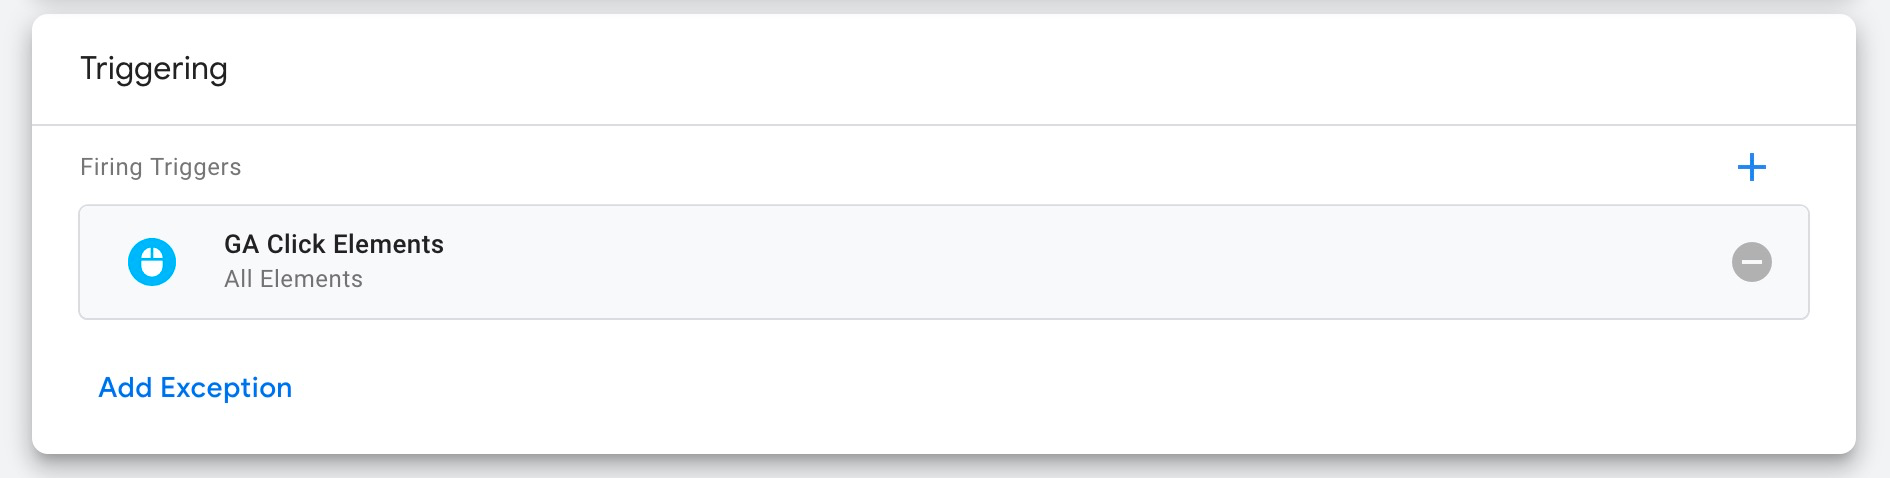The height and width of the screenshot is (478, 1890).
Task: Click the Triggering section heading
Action: (x=154, y=68)
